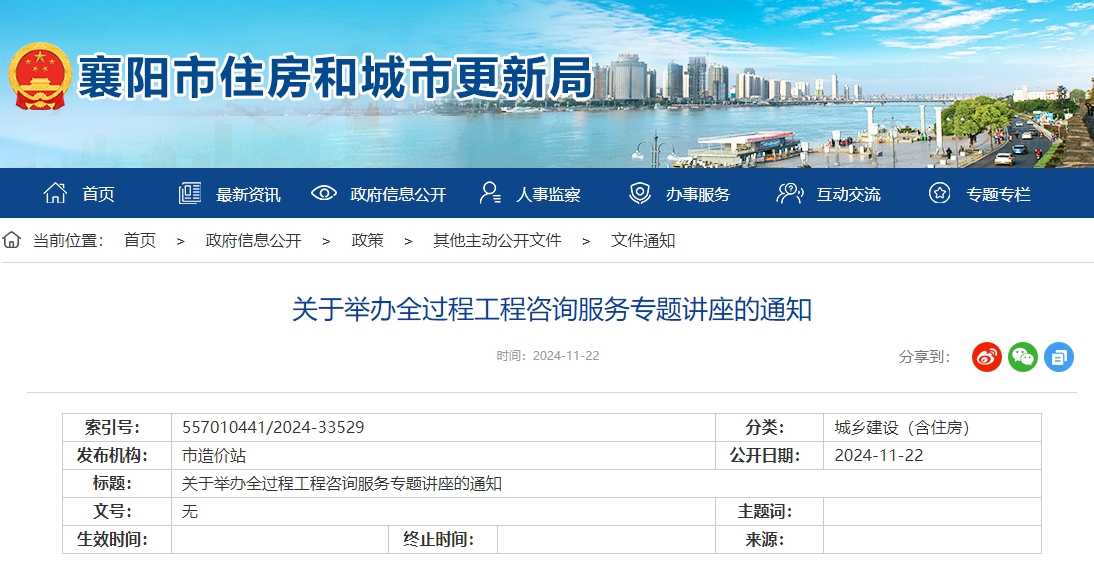The width and height of the screenshot is (1094, 571).
Task: Open the 最新资讯 menu item
Action: coord(248,195)
